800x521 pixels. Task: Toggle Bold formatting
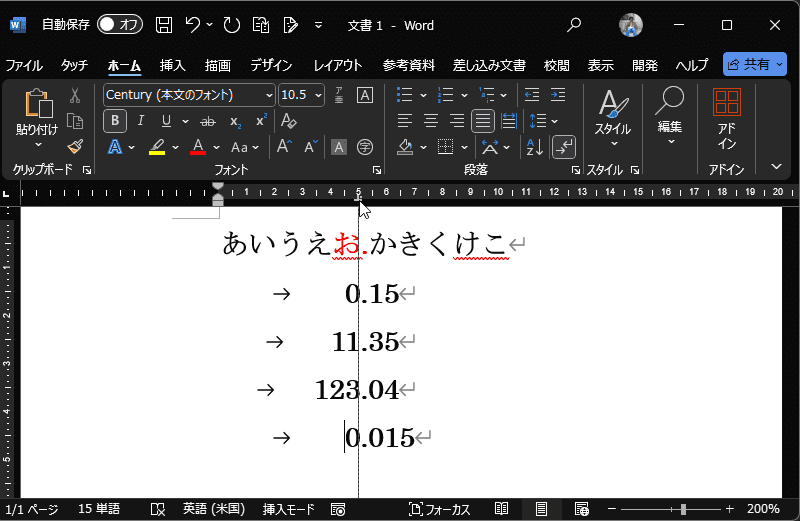tap(115, 121)
